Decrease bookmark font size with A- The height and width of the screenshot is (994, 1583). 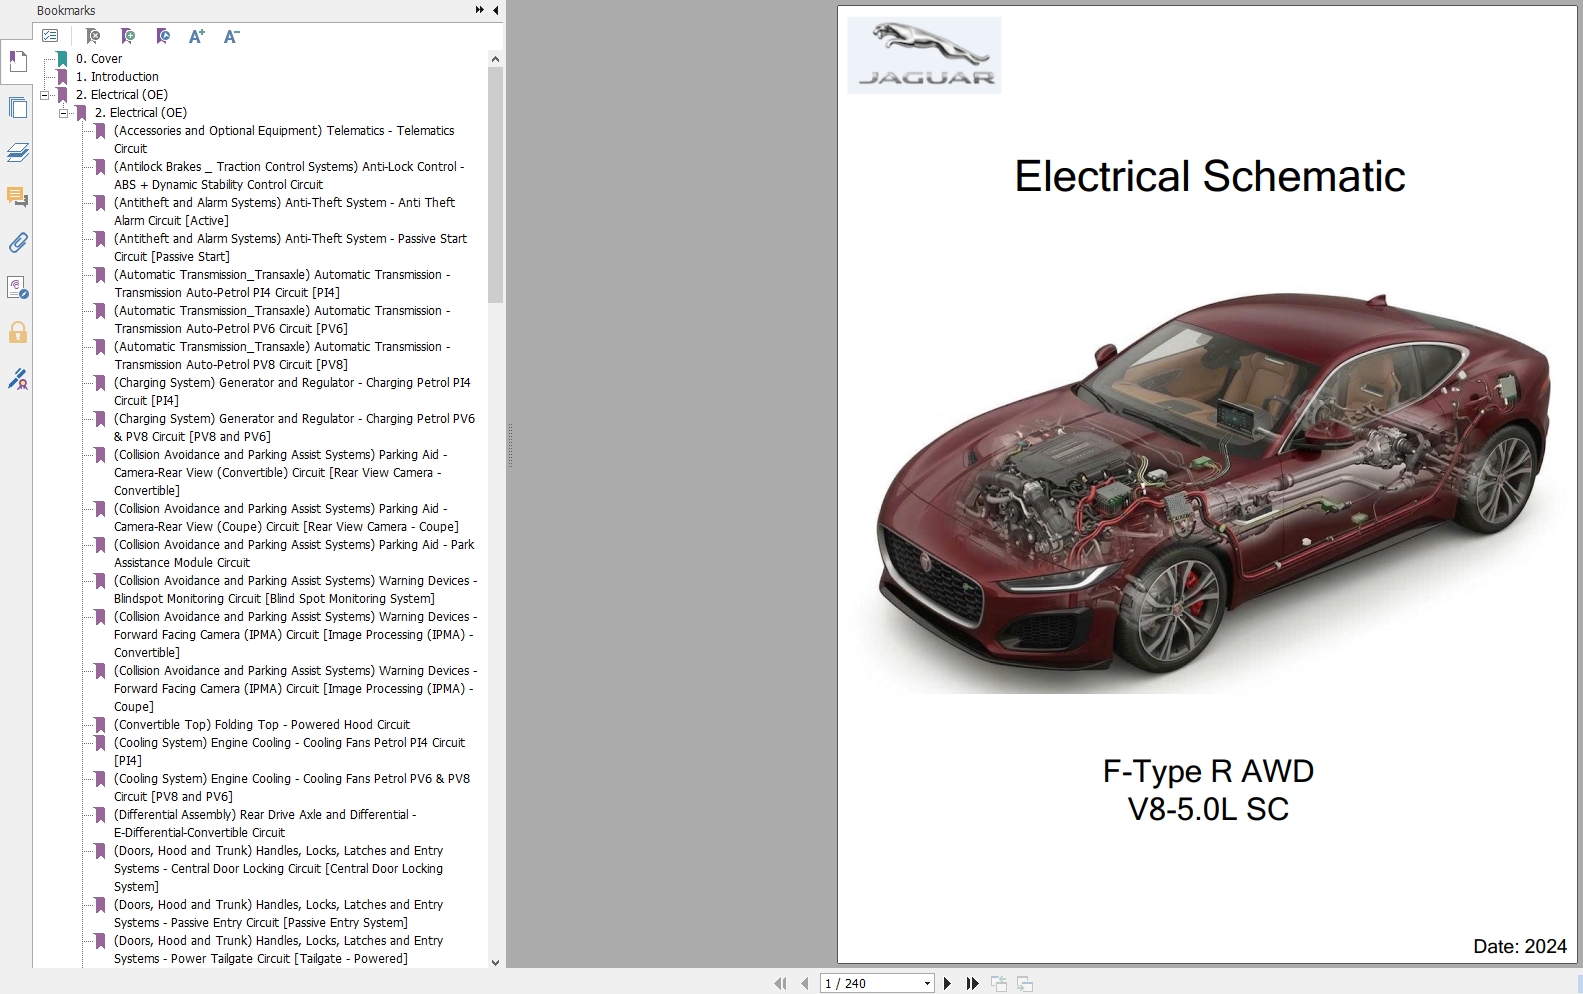pyautogui.click(x=231, y=36)
